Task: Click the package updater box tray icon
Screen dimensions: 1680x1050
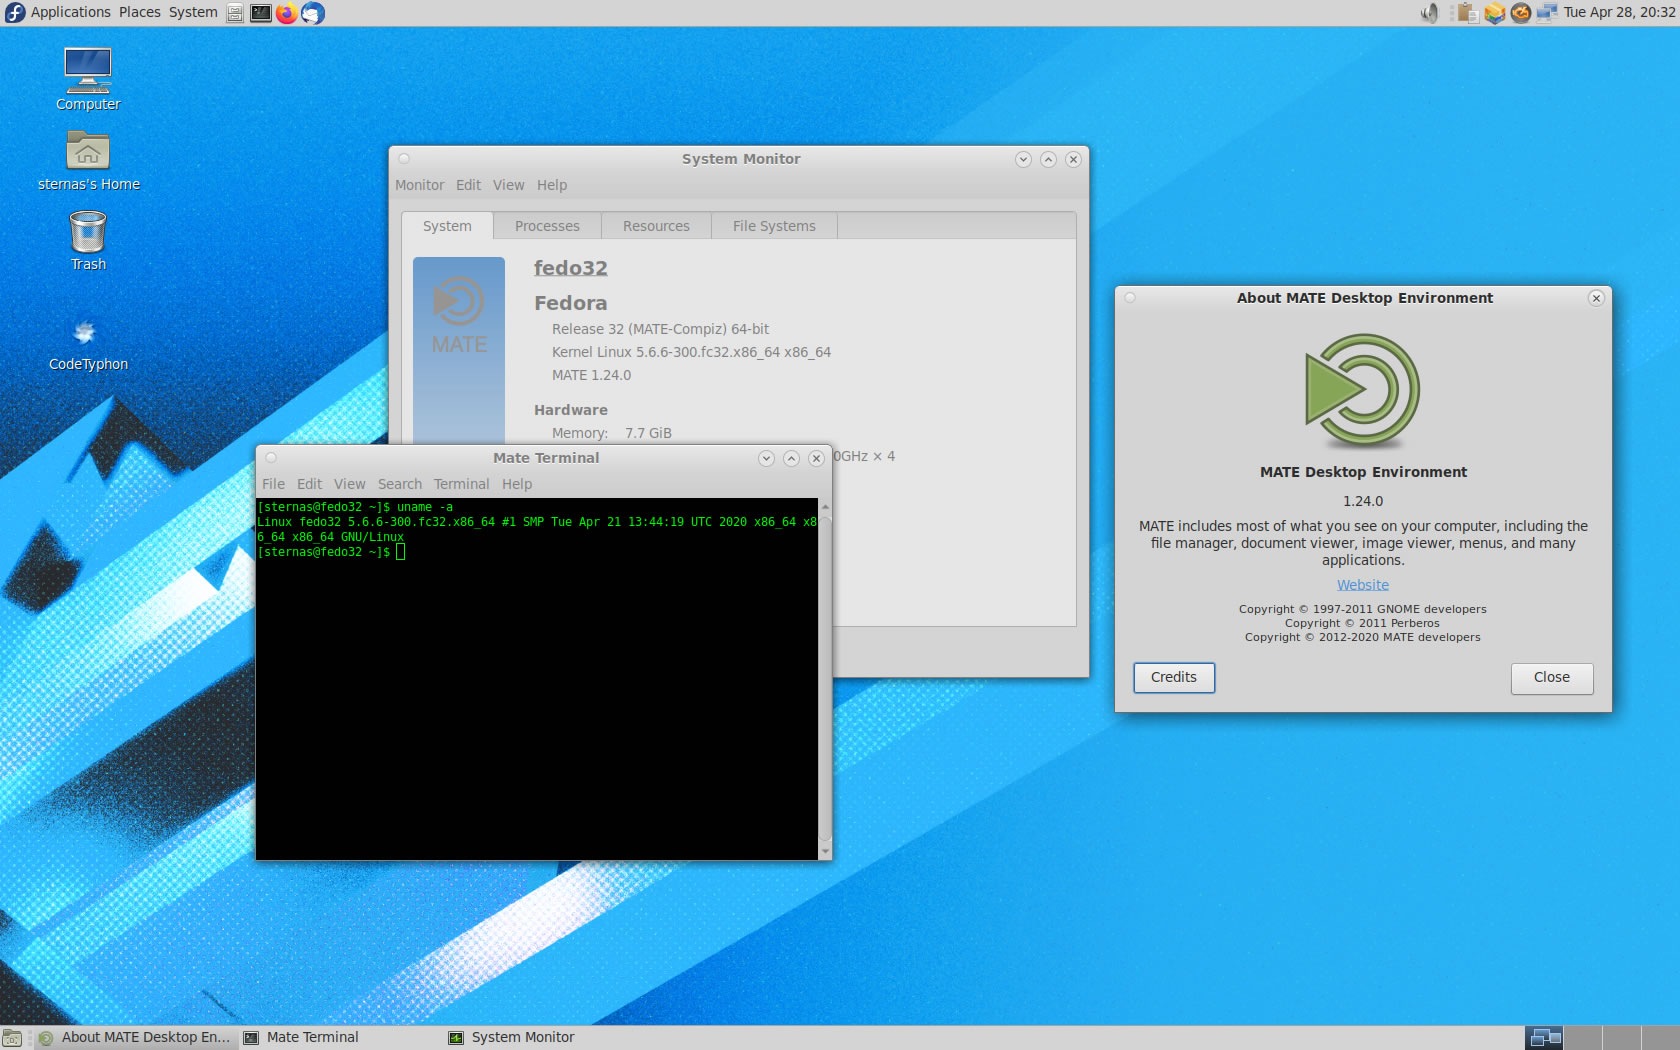Action: tap(1494, 13)
